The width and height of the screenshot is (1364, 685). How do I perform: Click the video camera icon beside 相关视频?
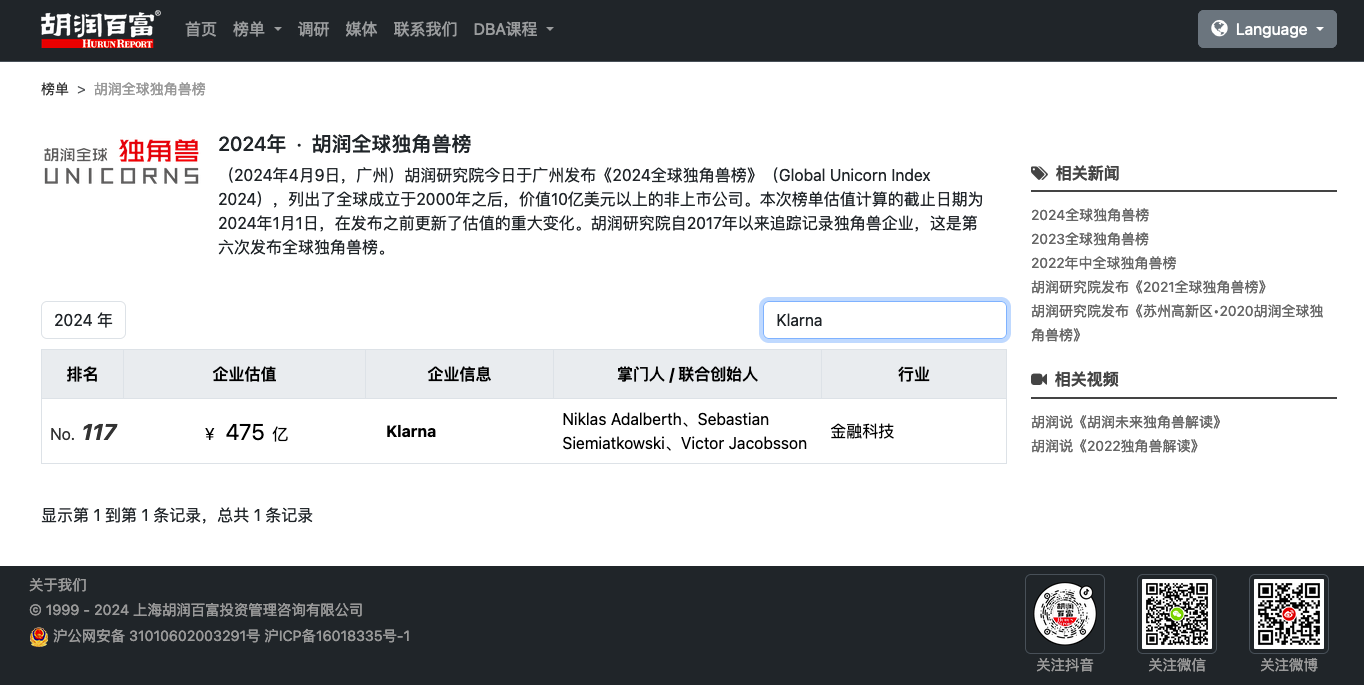pos(1039,379)
